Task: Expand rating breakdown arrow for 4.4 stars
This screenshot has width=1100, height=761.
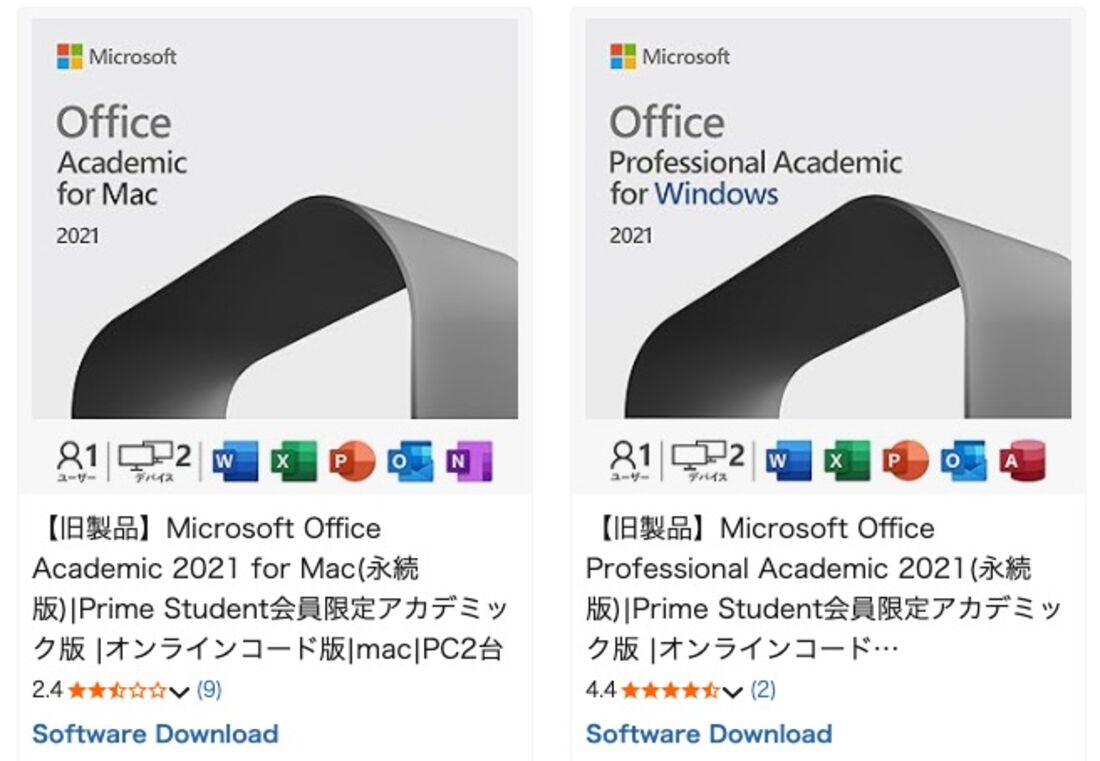Action: tap(732, 692)
